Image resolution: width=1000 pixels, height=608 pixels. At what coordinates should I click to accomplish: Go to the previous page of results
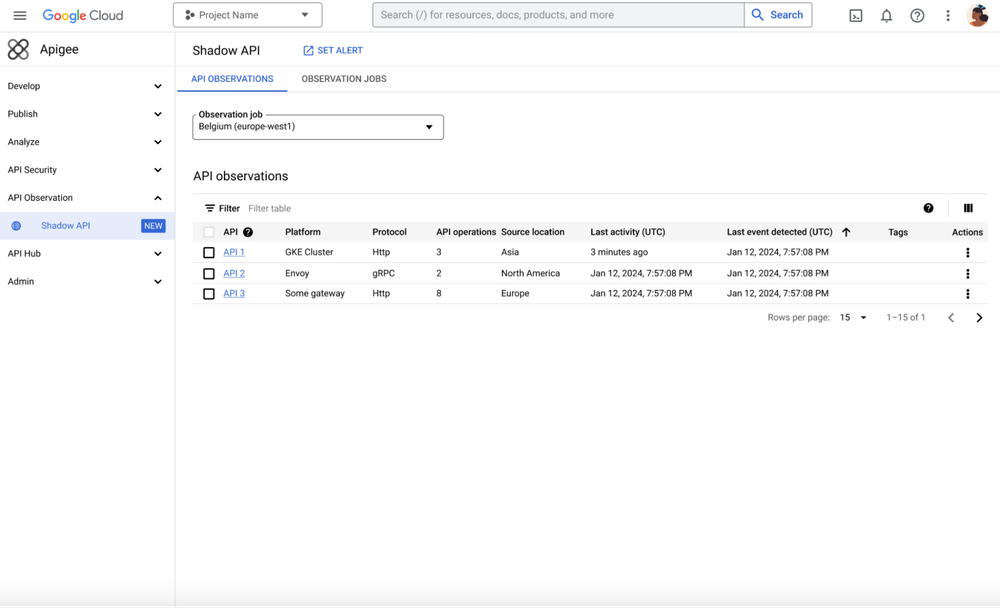[951, 318]
